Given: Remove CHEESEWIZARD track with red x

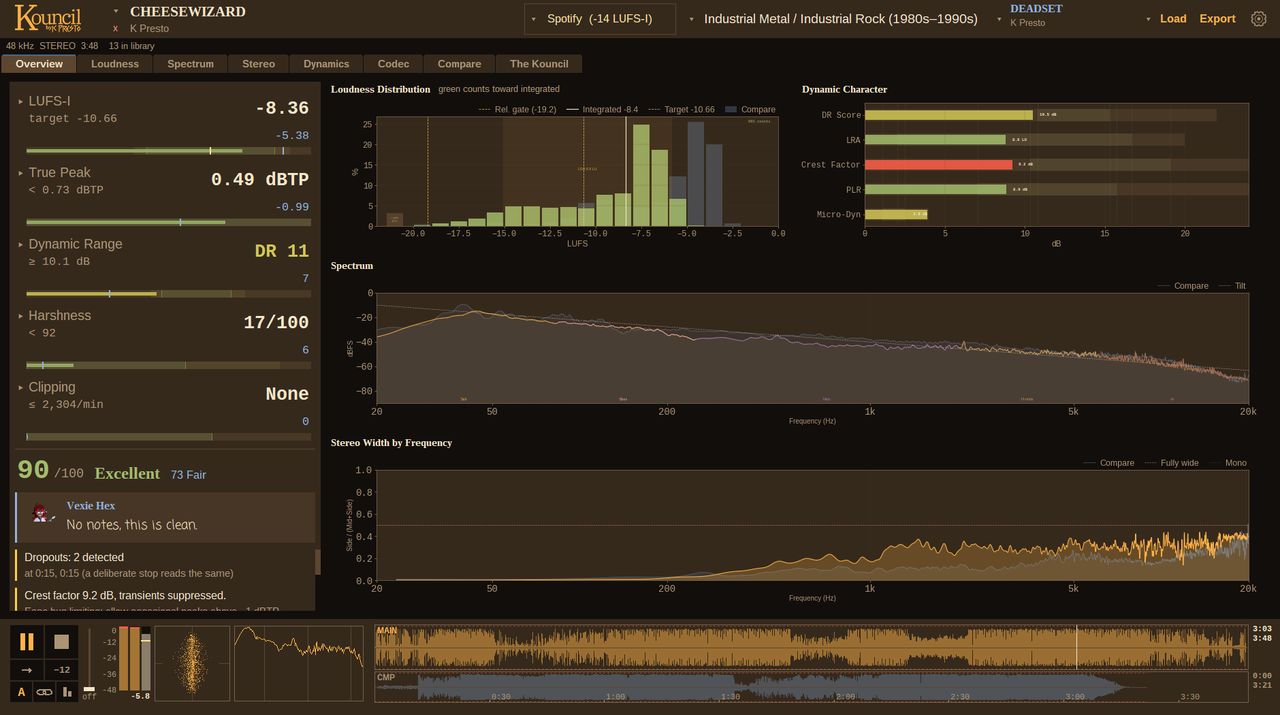Looking at the screenshot, I should 116,29.
